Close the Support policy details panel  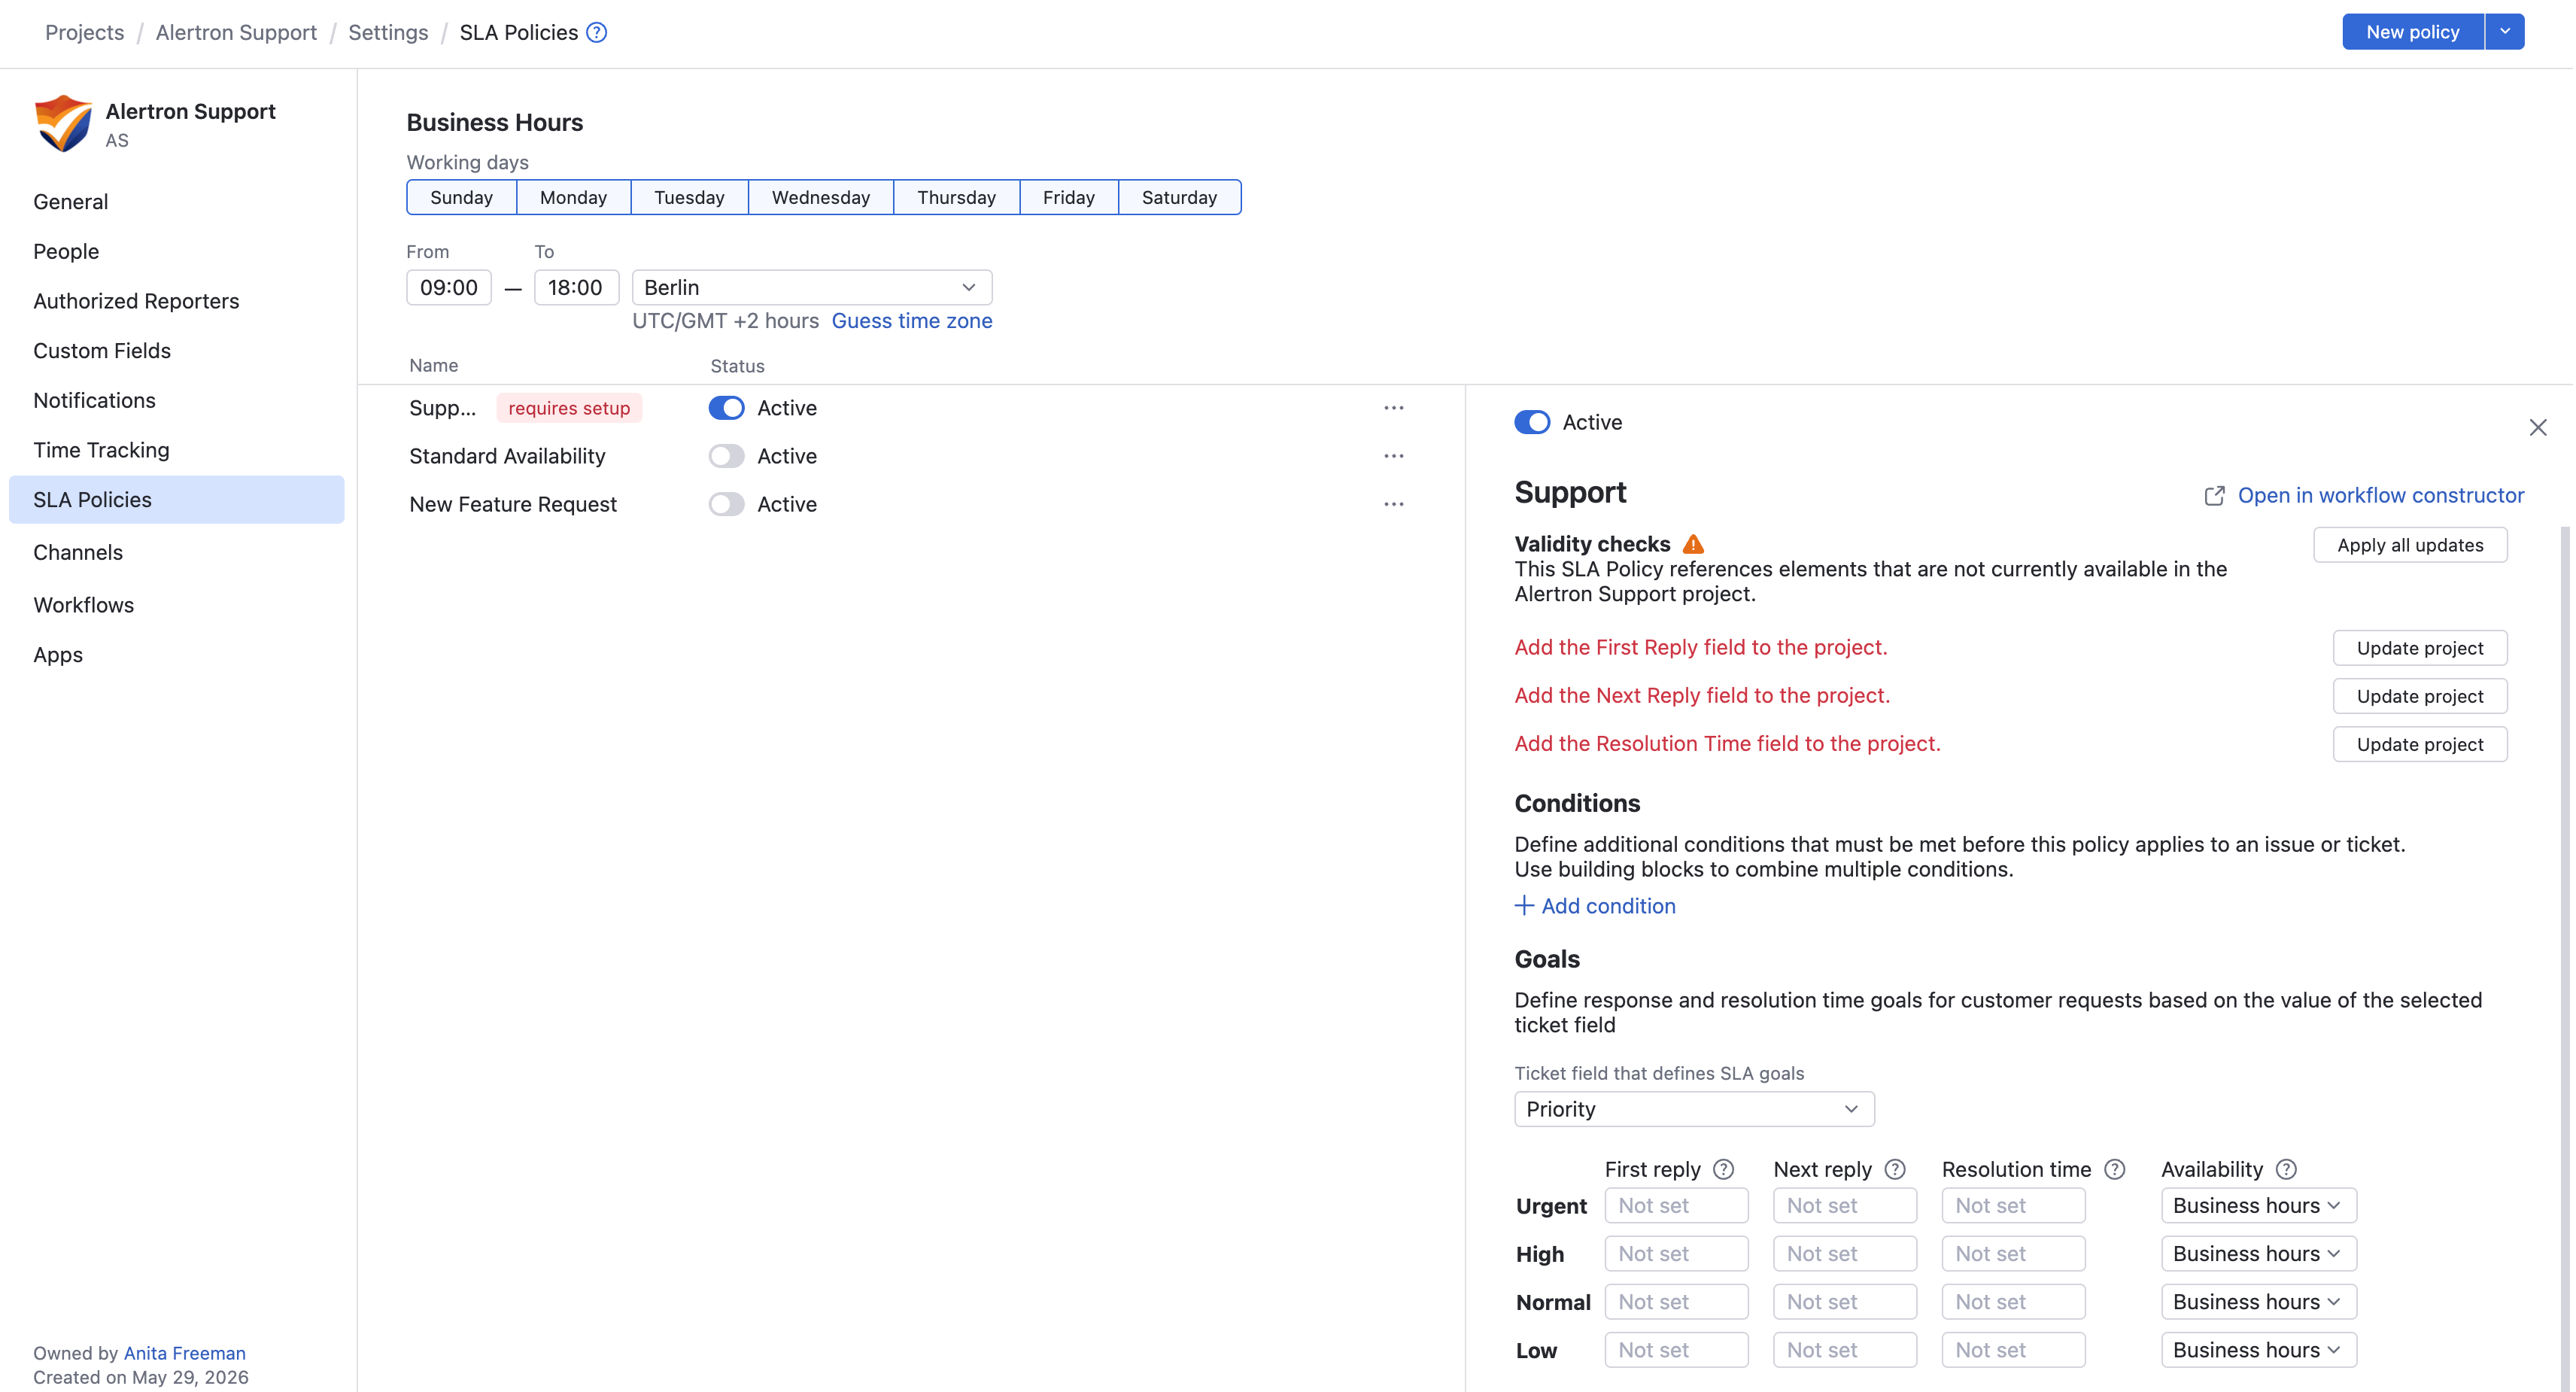2538,428
